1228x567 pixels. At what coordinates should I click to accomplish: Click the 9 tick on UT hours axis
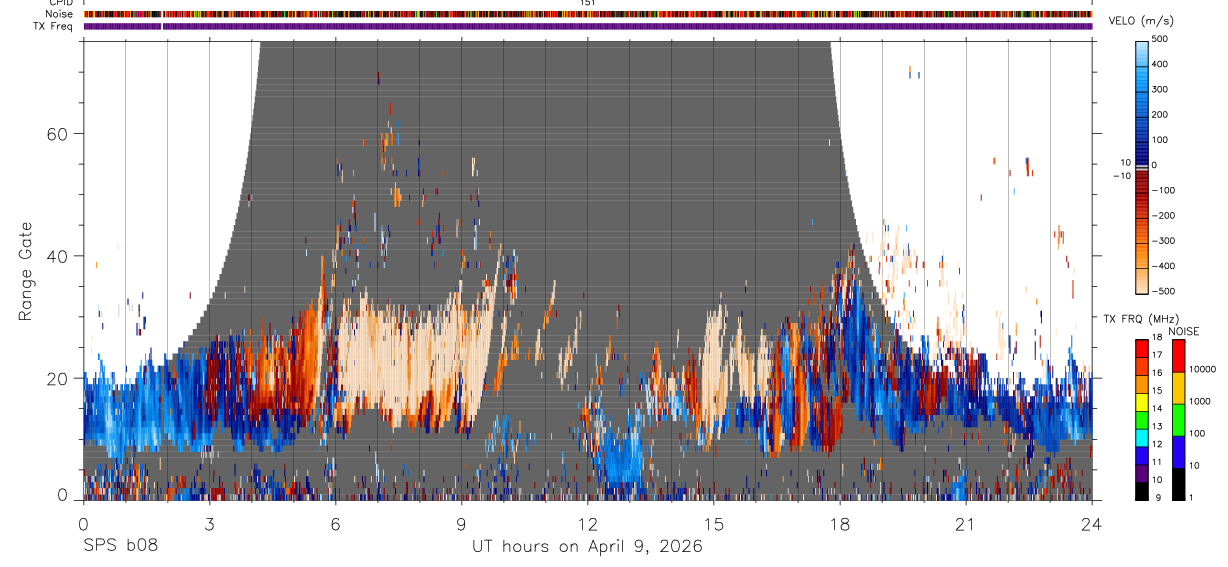tap(461, 524)
